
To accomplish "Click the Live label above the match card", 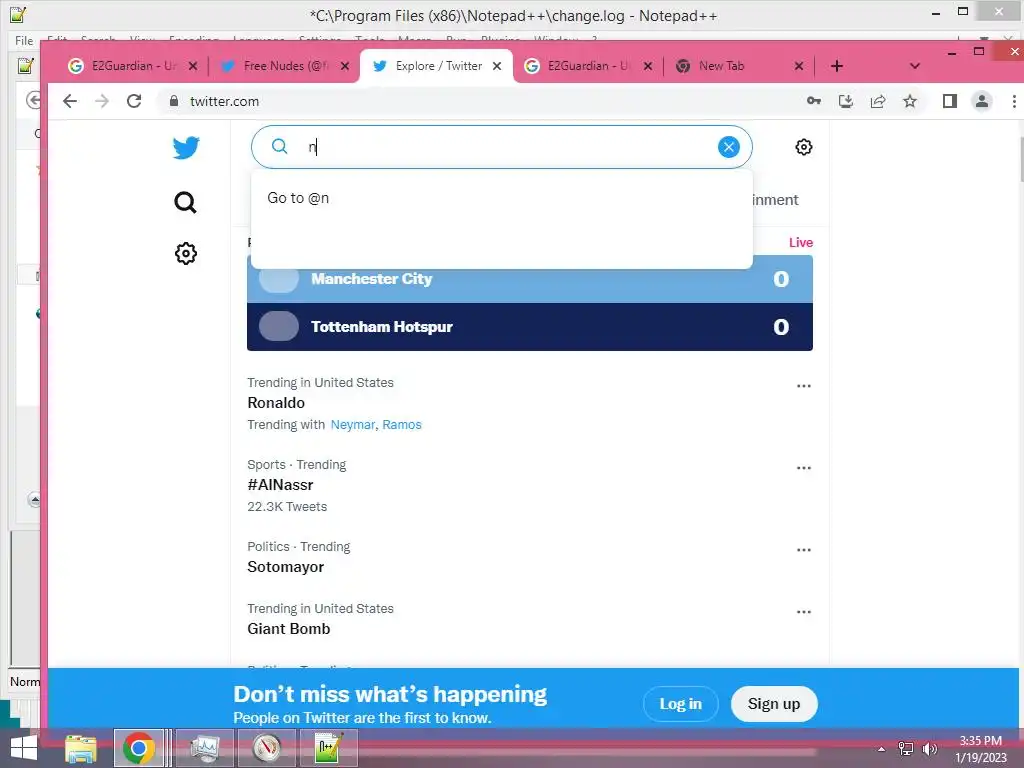I will pyautogui.click(x=801, y=242).
